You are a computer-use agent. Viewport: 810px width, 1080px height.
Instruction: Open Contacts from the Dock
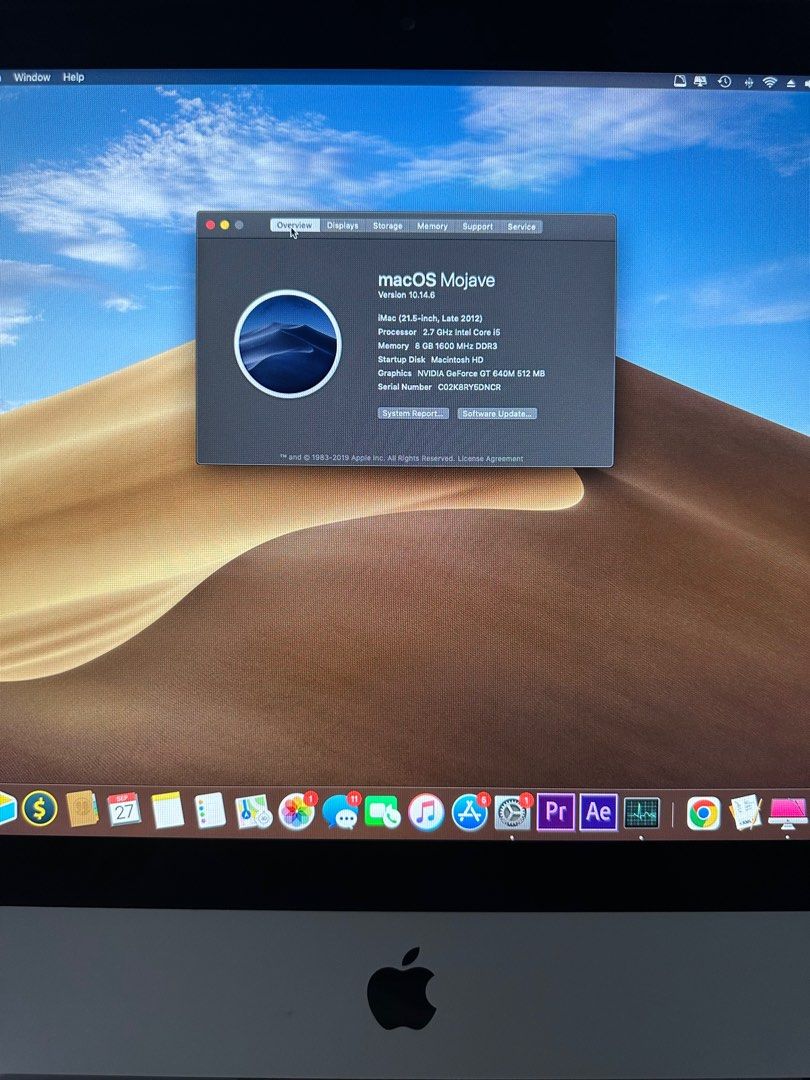pyautogui.click(x=82, y=809)
